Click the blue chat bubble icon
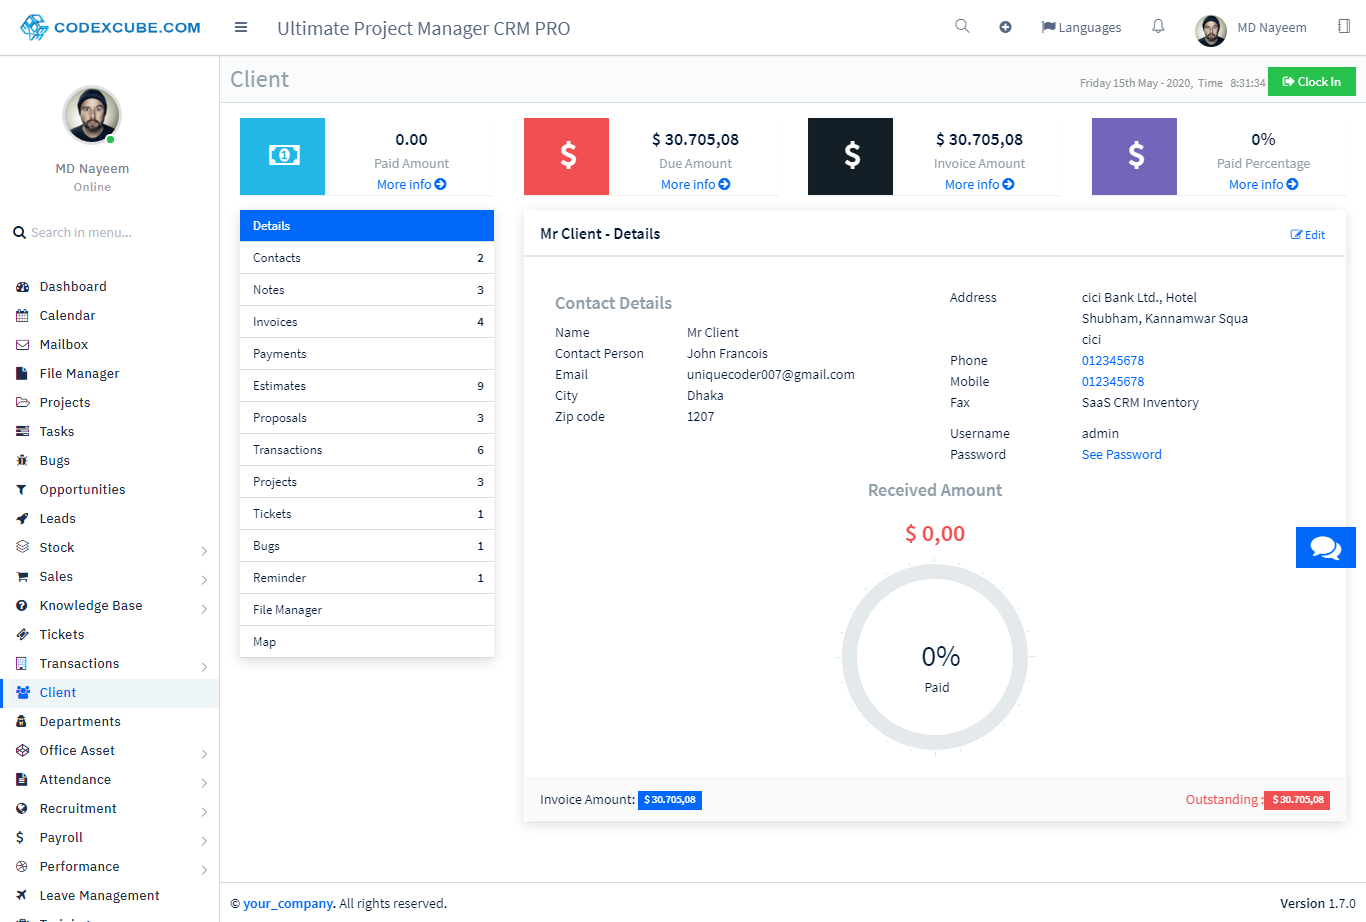Screen dimensions: 1366x922 coord(1326,547)
